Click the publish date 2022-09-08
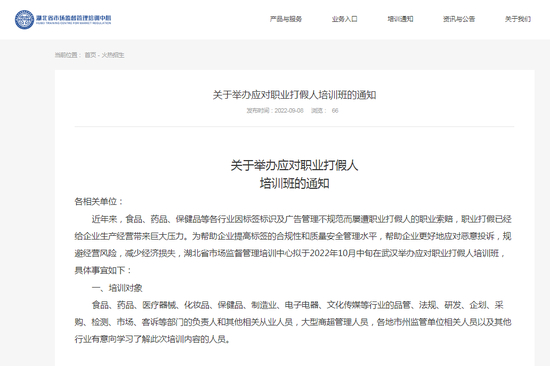The image size is (550, 366). tap(289, 111)
